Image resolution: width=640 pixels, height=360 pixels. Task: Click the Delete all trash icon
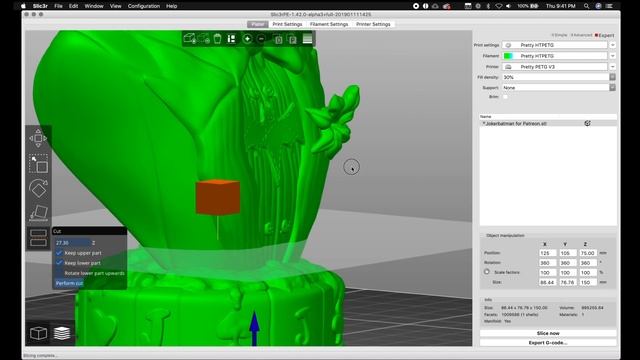(x=218, y=39)
